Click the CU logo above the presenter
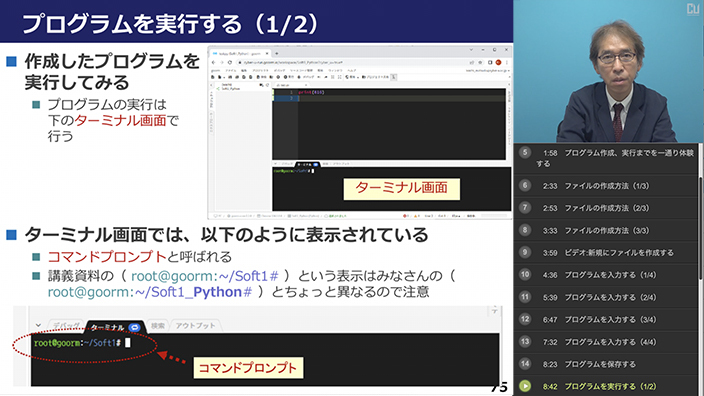 coord(693,9)
